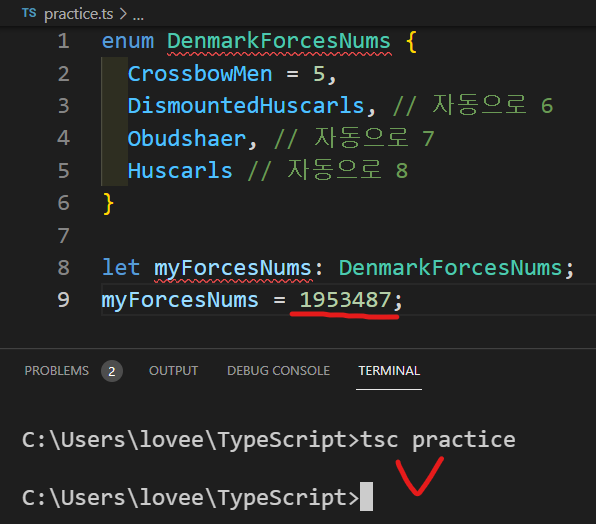The width and height of the screenshot is (596, 524).
Task: Click the problems count badge showing 2
Action: [x=112, y=371]
